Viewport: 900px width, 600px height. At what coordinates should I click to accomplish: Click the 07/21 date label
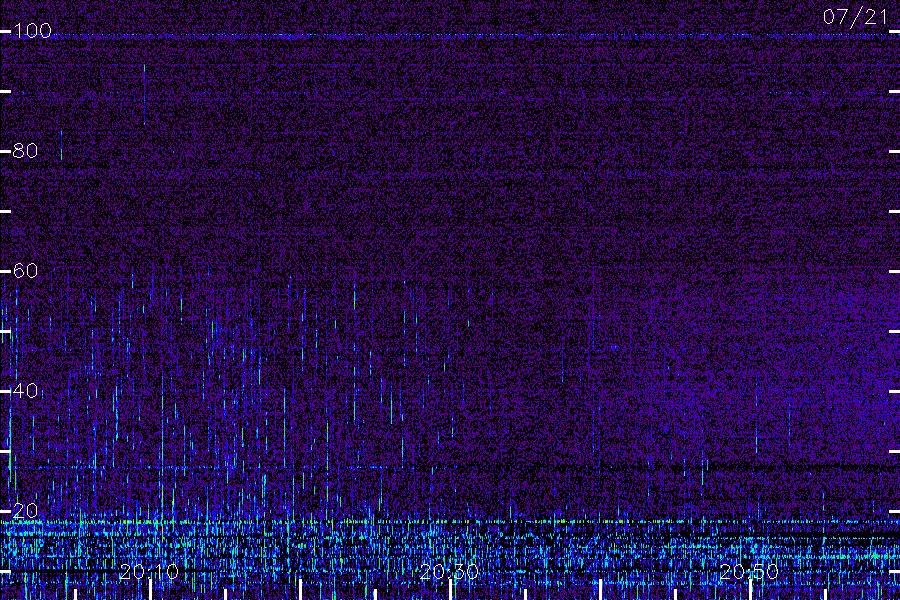tap(855, 17)
